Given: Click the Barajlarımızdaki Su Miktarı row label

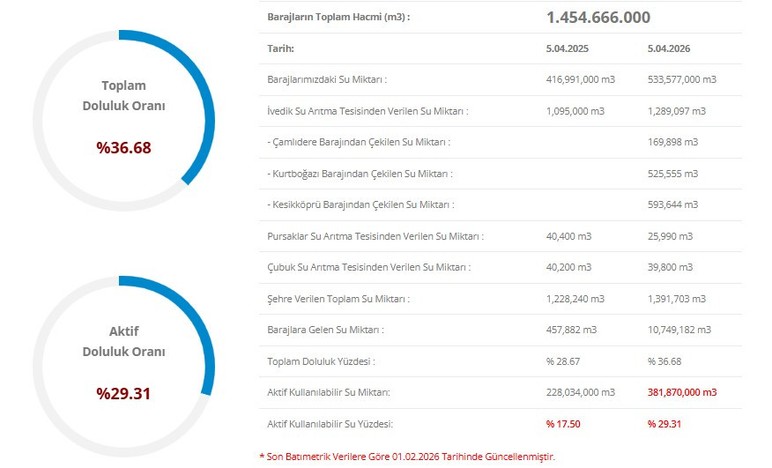Looking at the screenshot, I should (x=327, y=79).
